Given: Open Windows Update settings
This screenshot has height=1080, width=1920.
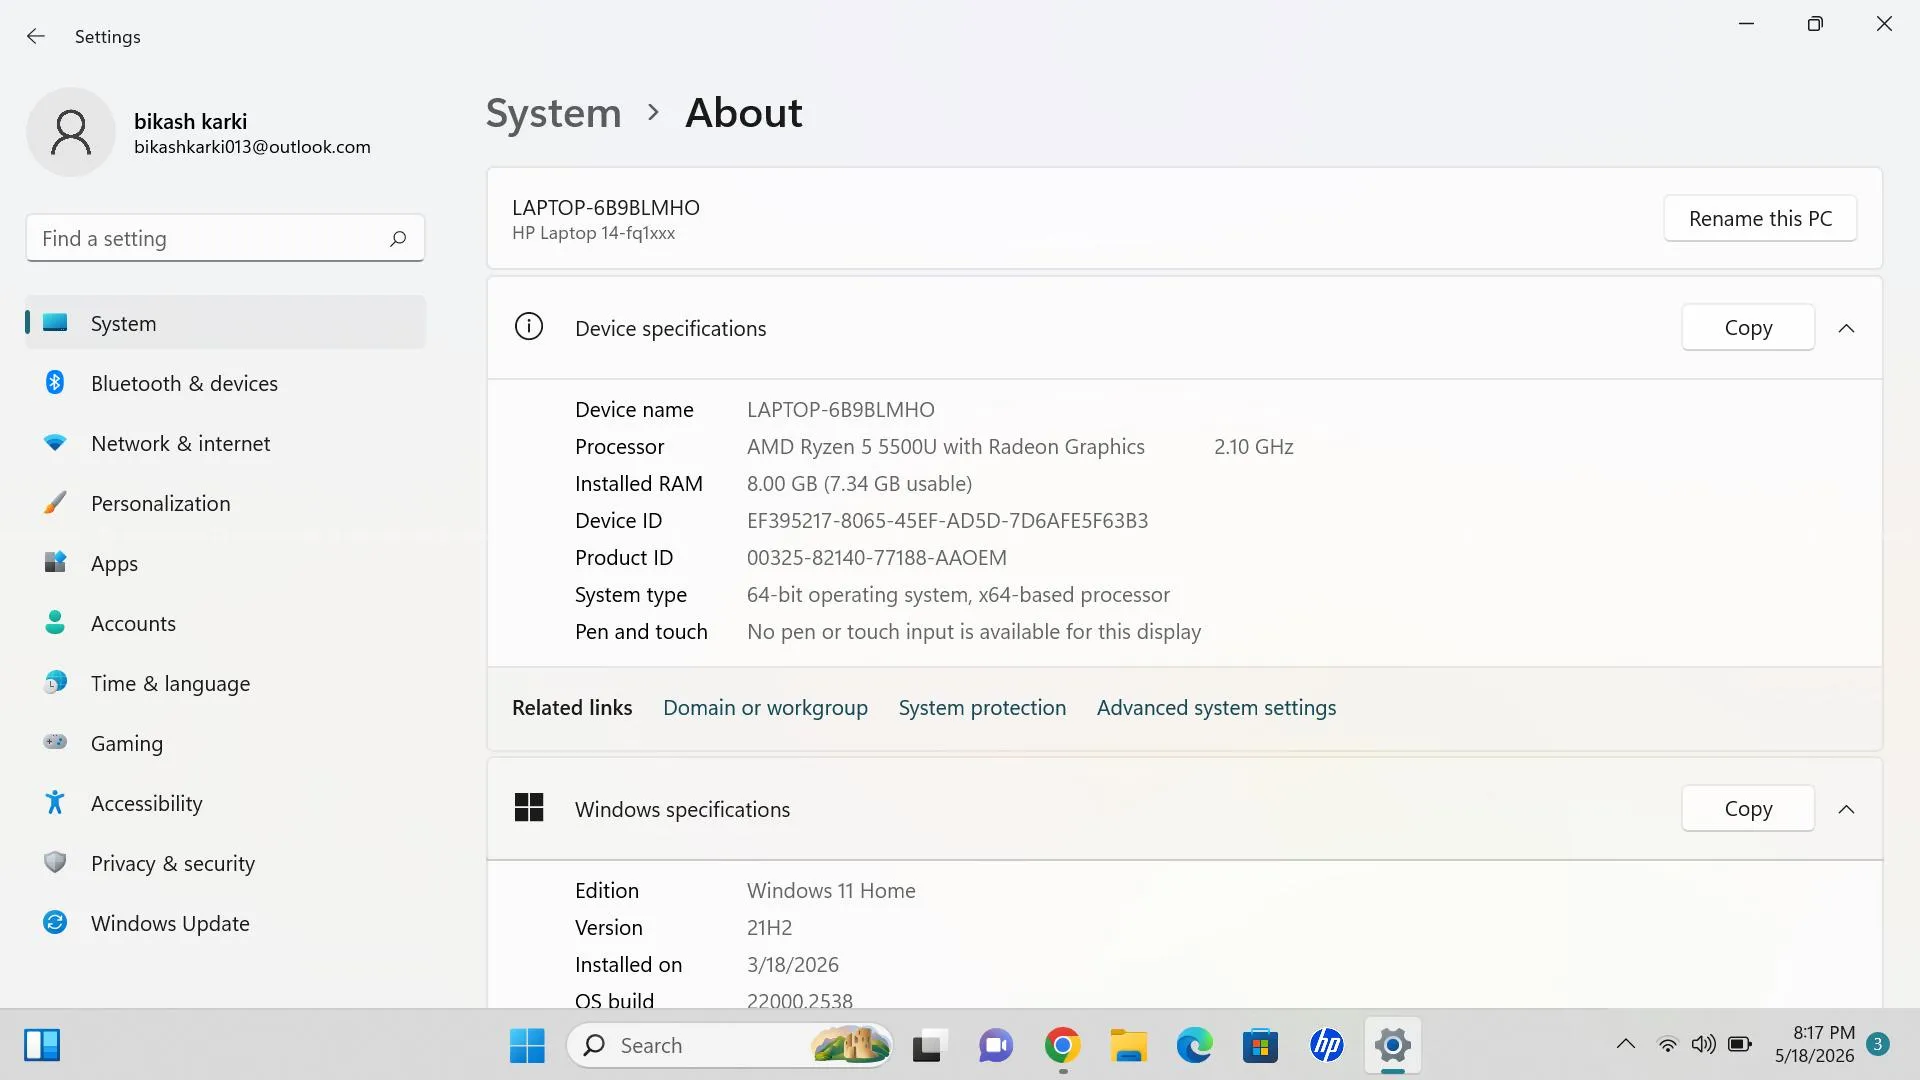Looking at the screenshot, I should (x=225, y=923).
